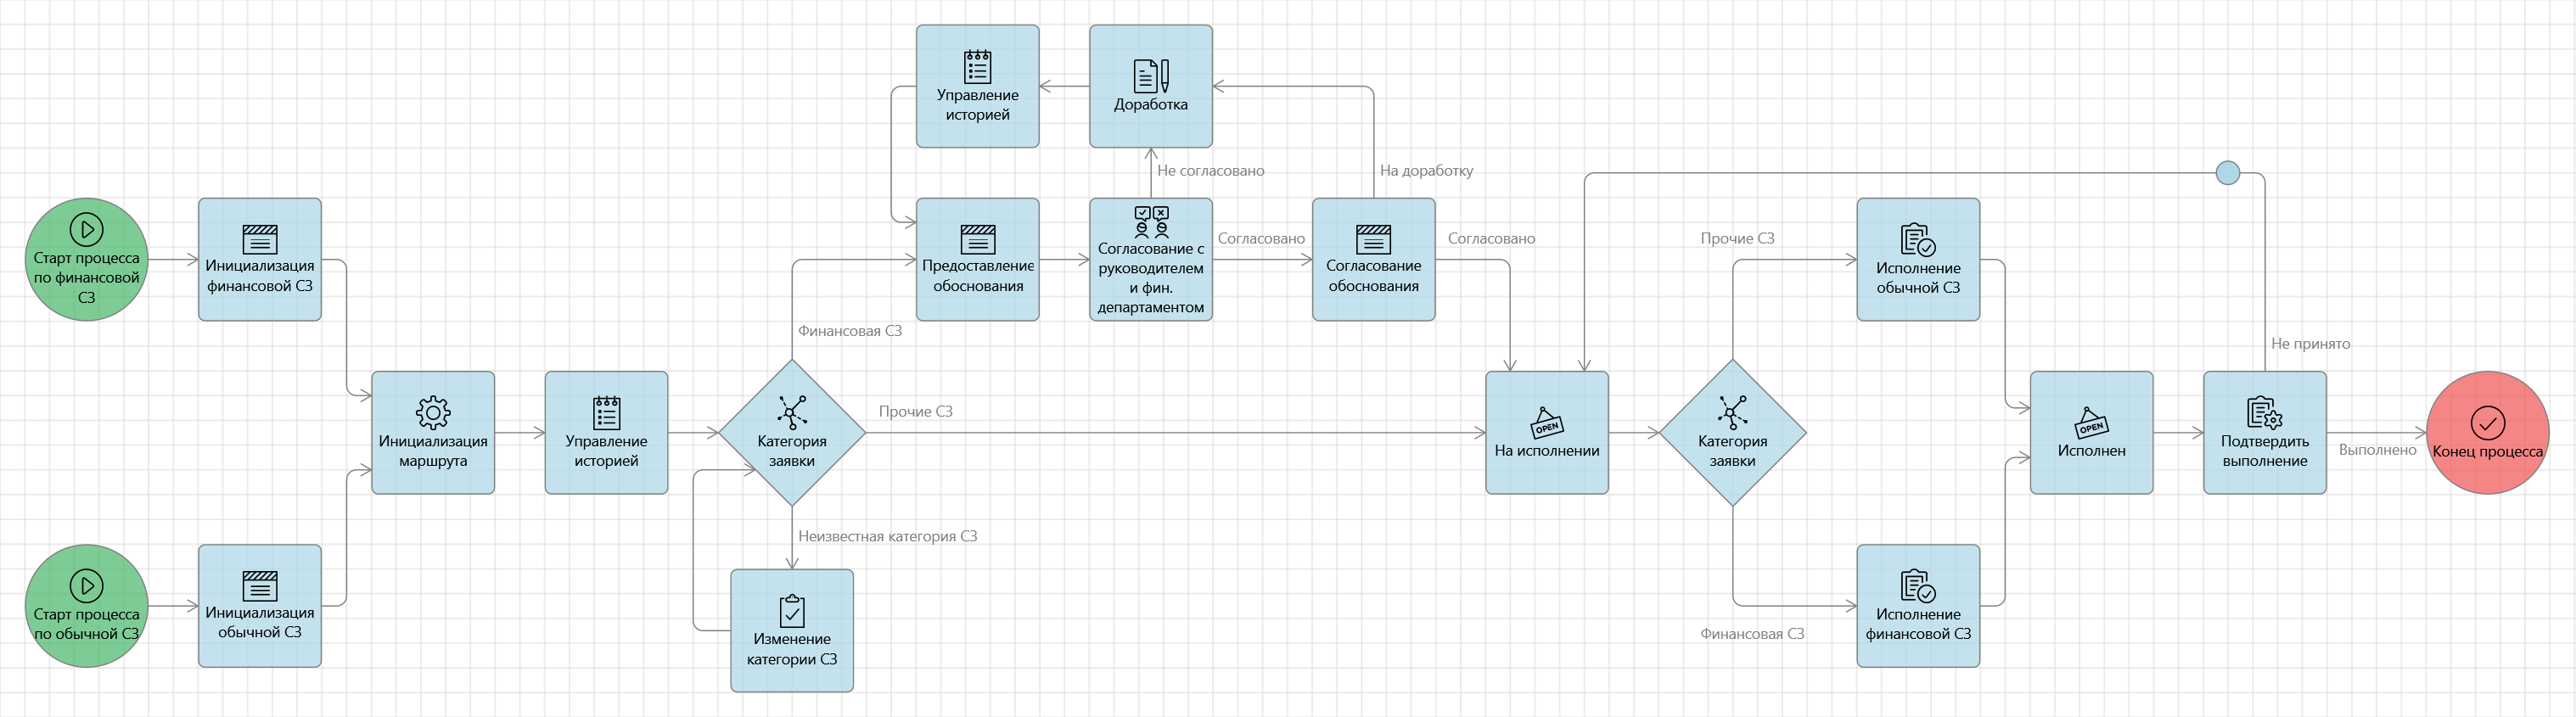Select the clipboard check icon in 'Изменение категории СЗ'
This screenshot has width=2576, height=717.
click(x=792, y=610)
